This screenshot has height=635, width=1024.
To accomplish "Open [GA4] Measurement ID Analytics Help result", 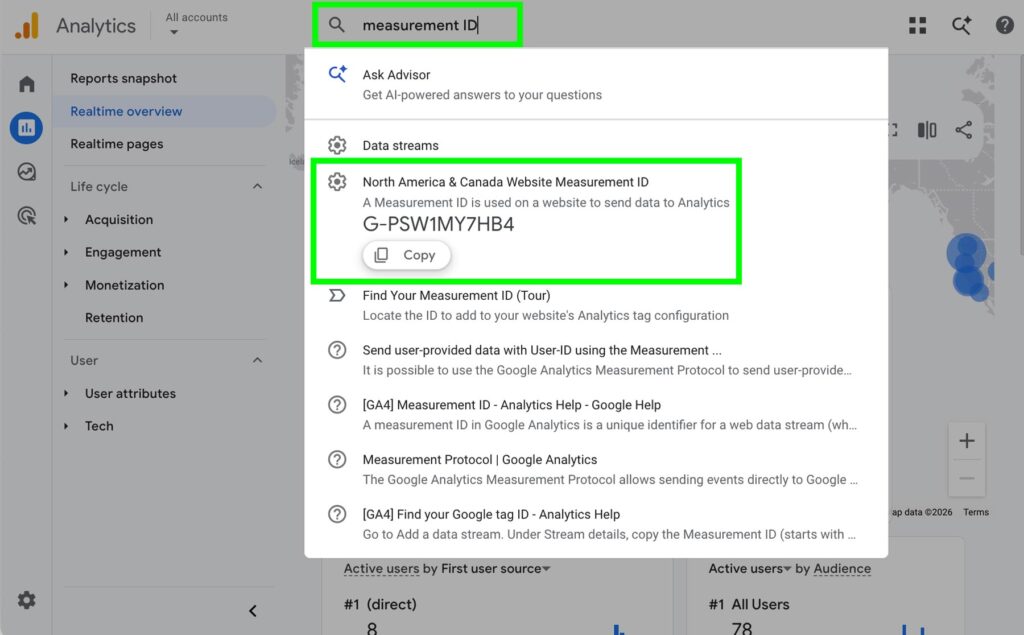I will (x=596, y=415).
